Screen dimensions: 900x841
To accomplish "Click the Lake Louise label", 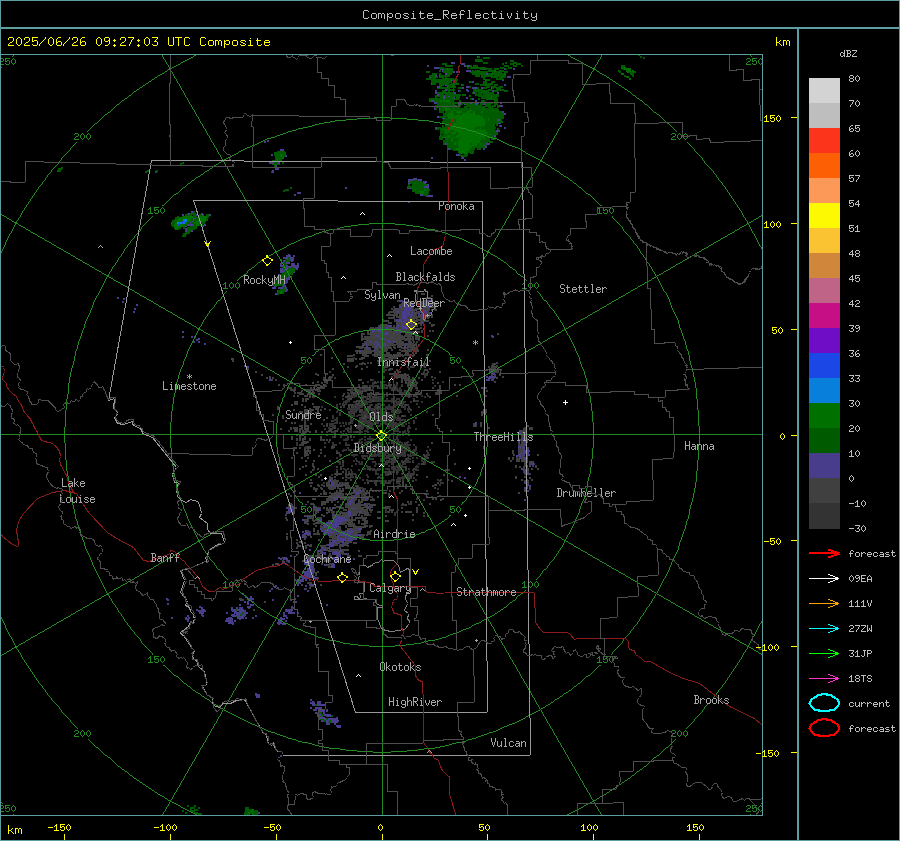I will tap(77, 491).
